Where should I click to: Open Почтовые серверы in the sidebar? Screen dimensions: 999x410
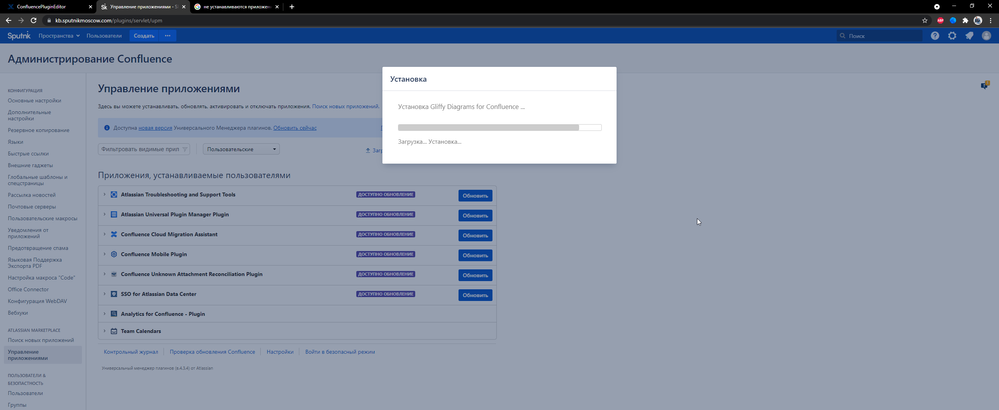click(32, 207)
